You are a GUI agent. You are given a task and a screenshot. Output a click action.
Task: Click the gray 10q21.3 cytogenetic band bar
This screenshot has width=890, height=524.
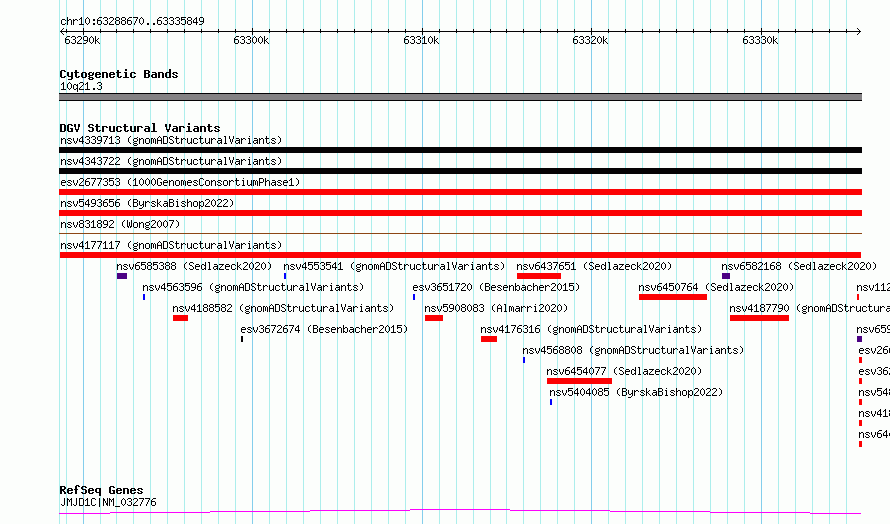460,97
